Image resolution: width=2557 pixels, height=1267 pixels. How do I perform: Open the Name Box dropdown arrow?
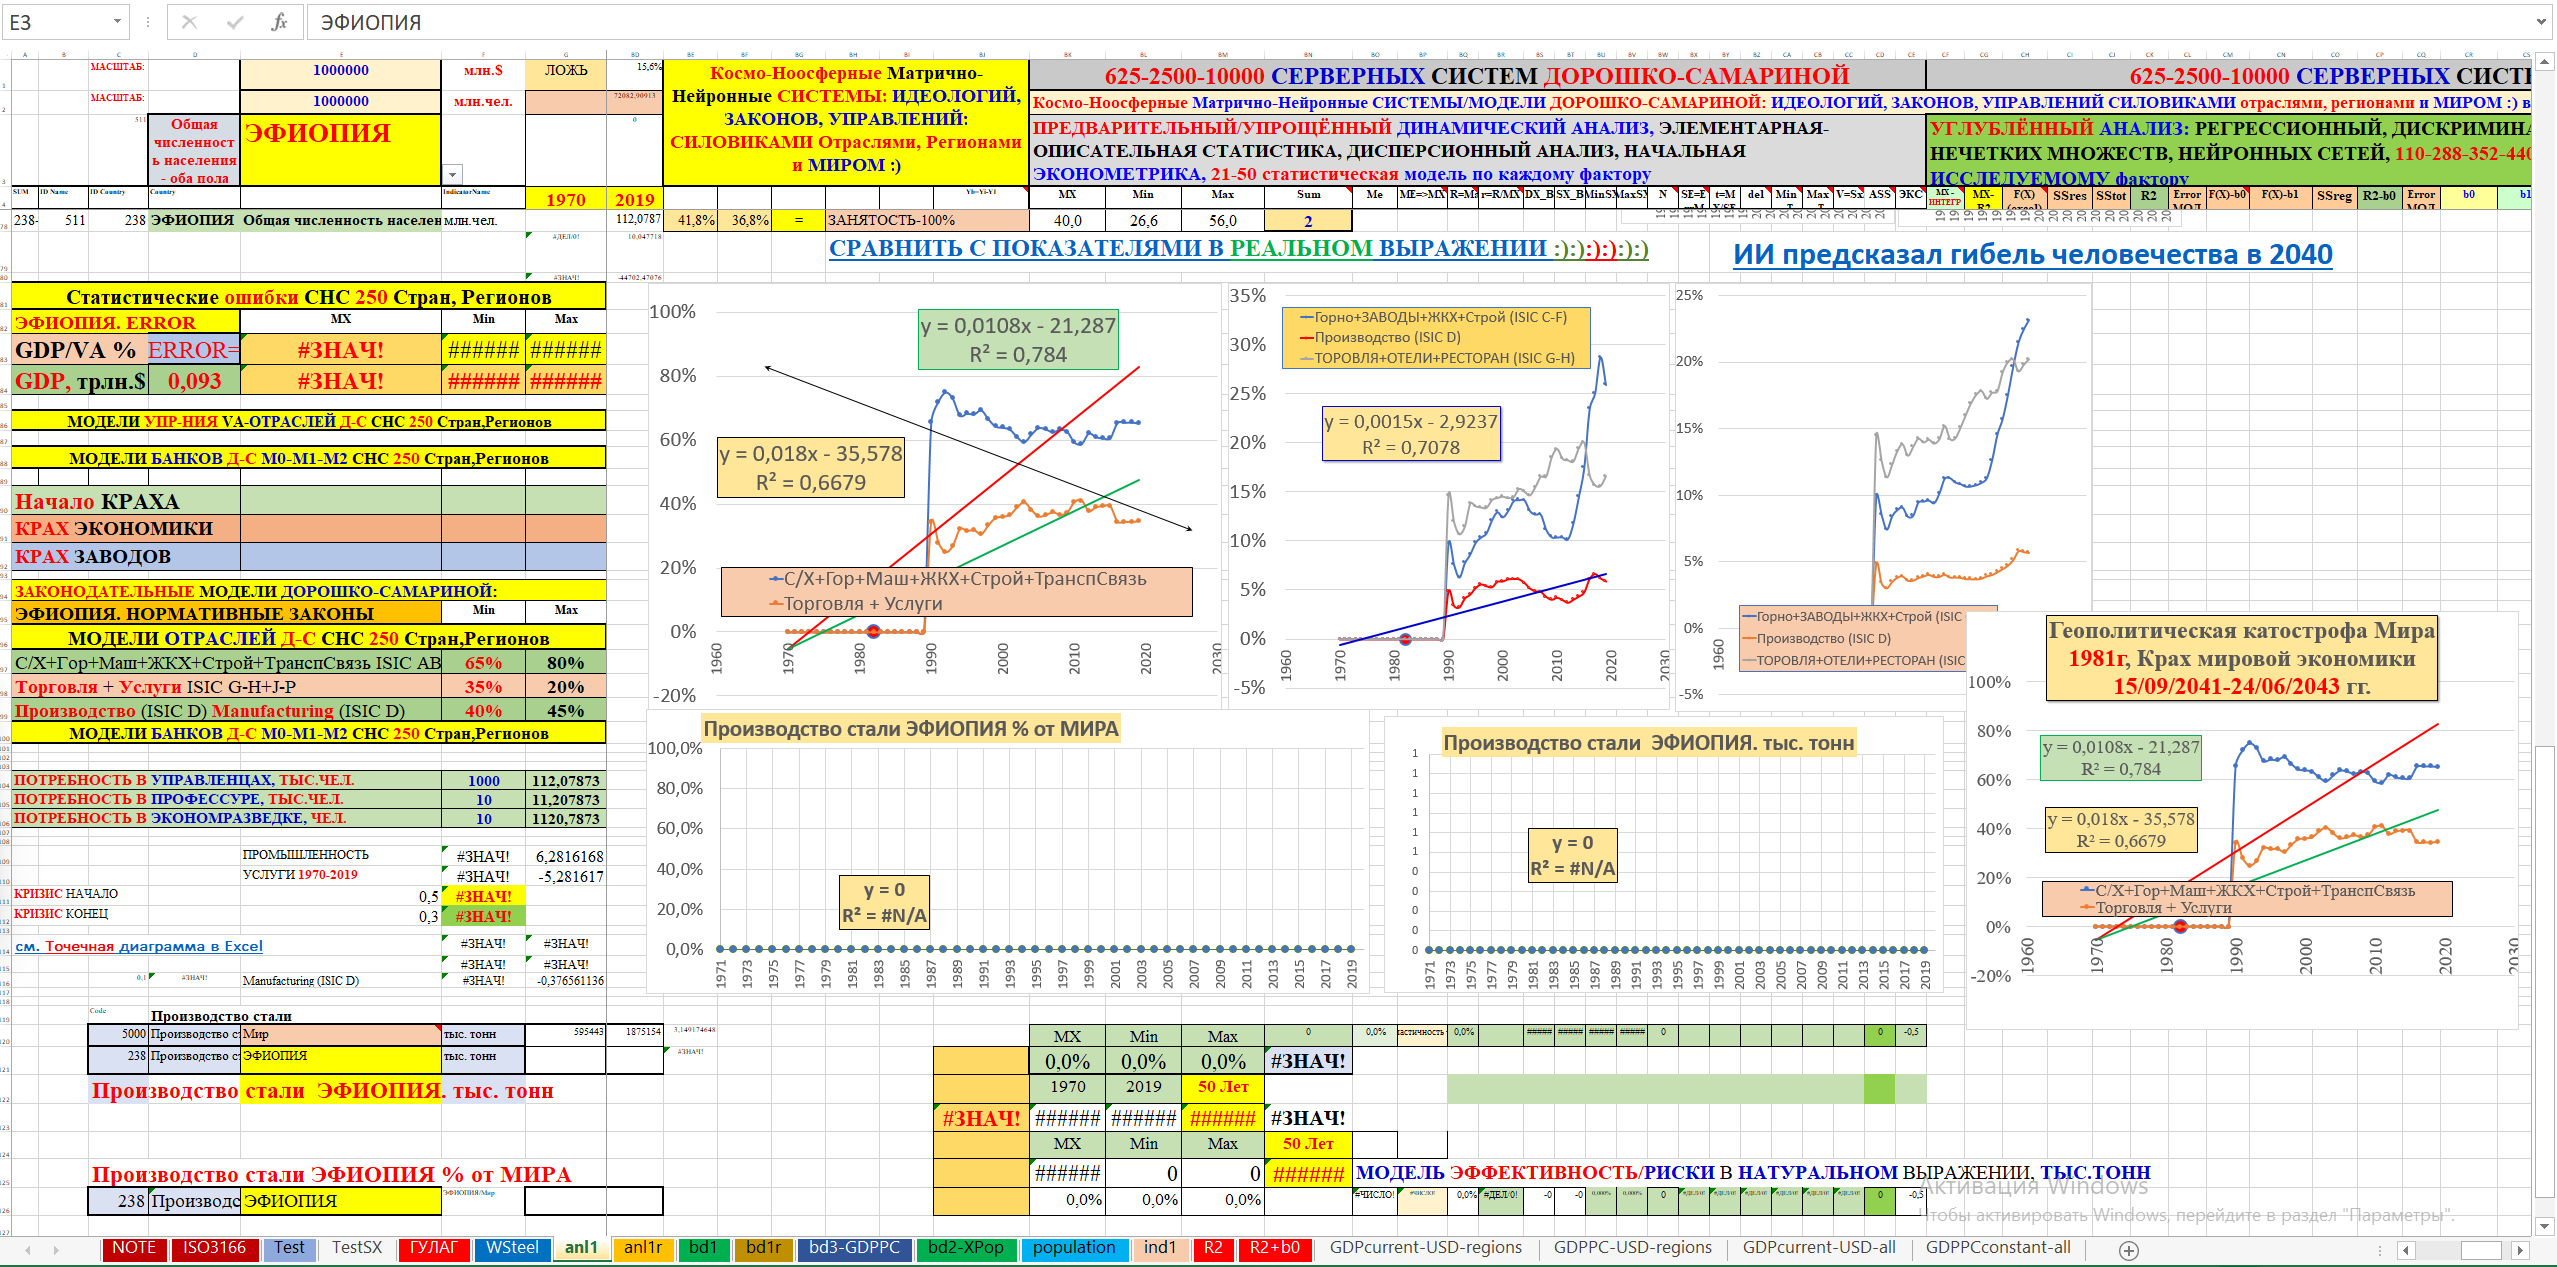tap(117, 22)
